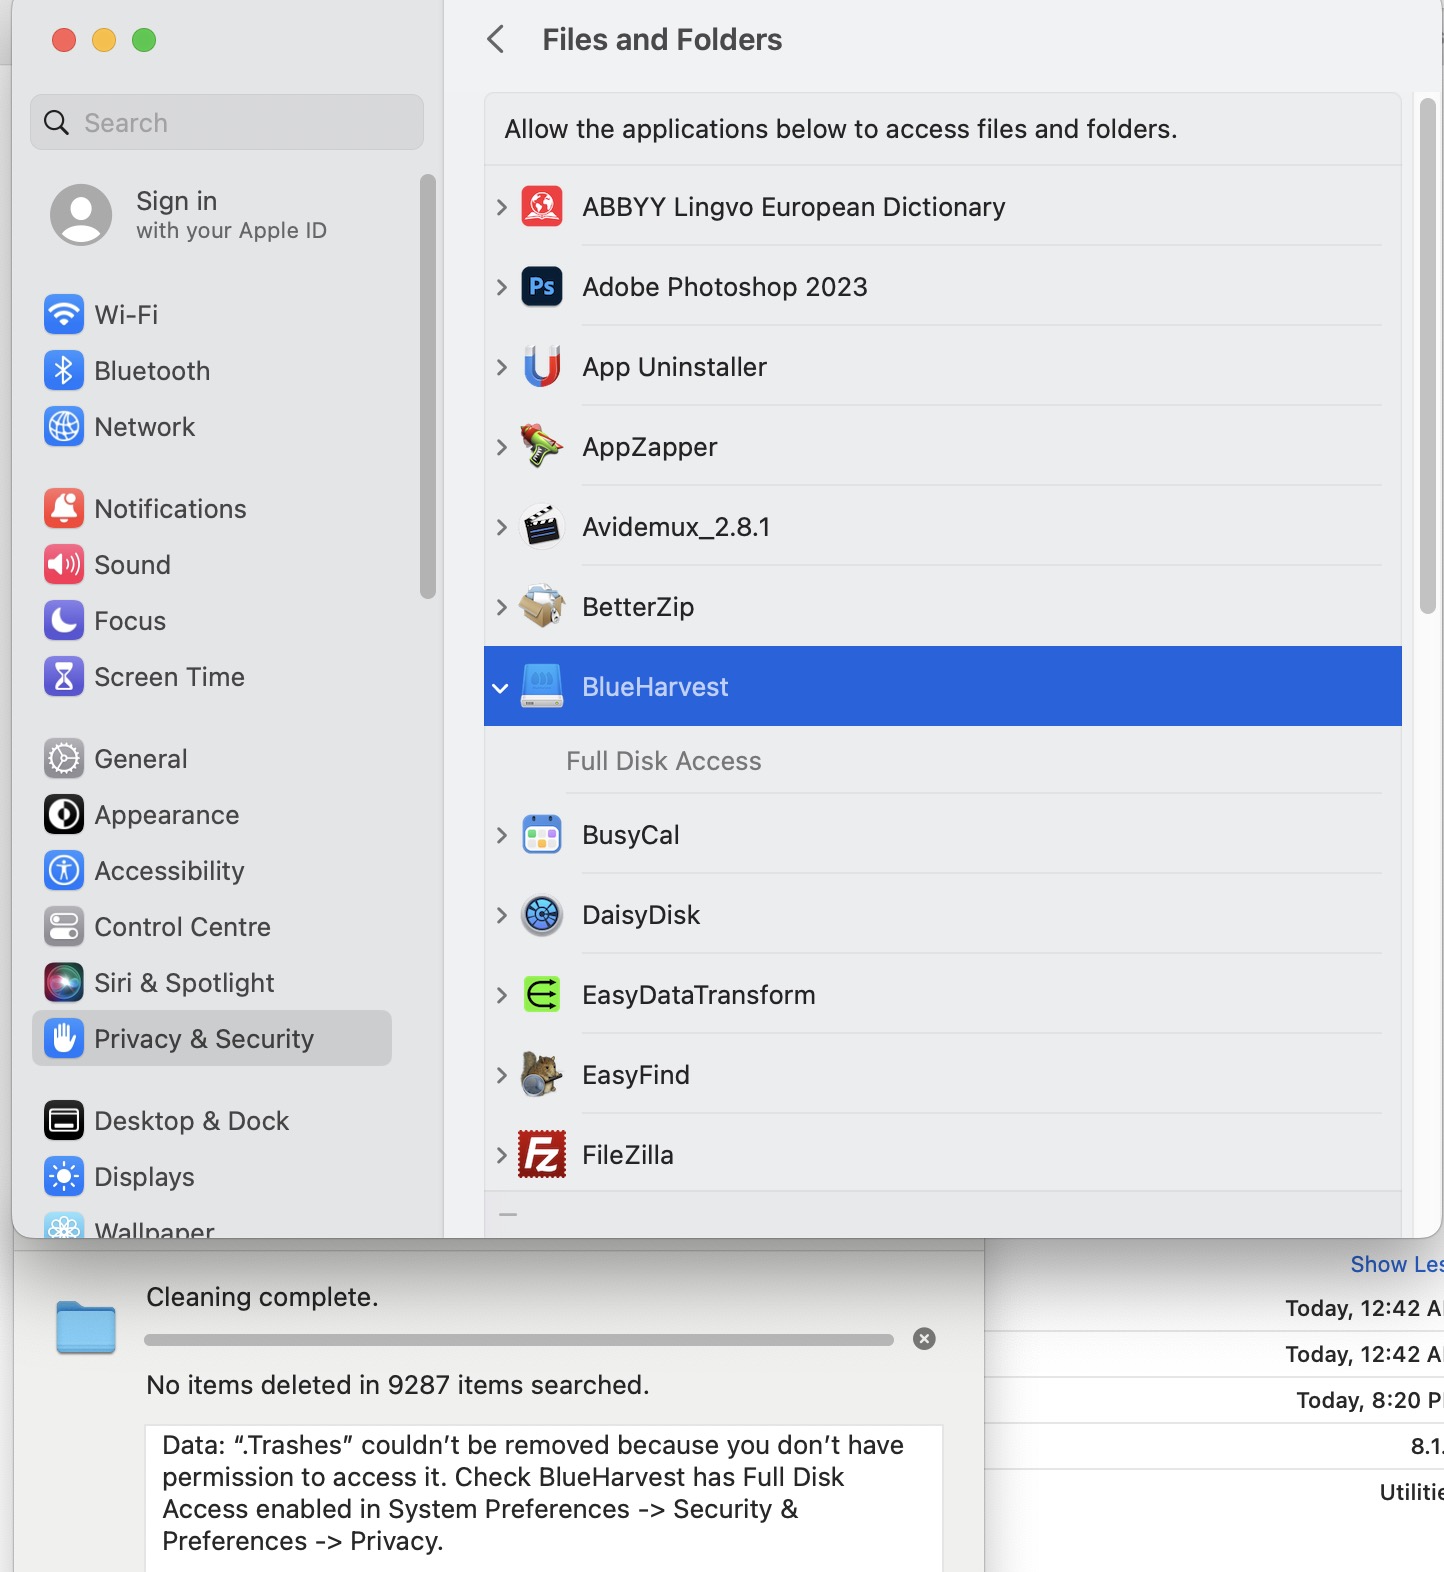Viewport: 1444px width, 1572px height.
Task: Click the App Uninstaller magnet icon
Action: pos(542,367)
